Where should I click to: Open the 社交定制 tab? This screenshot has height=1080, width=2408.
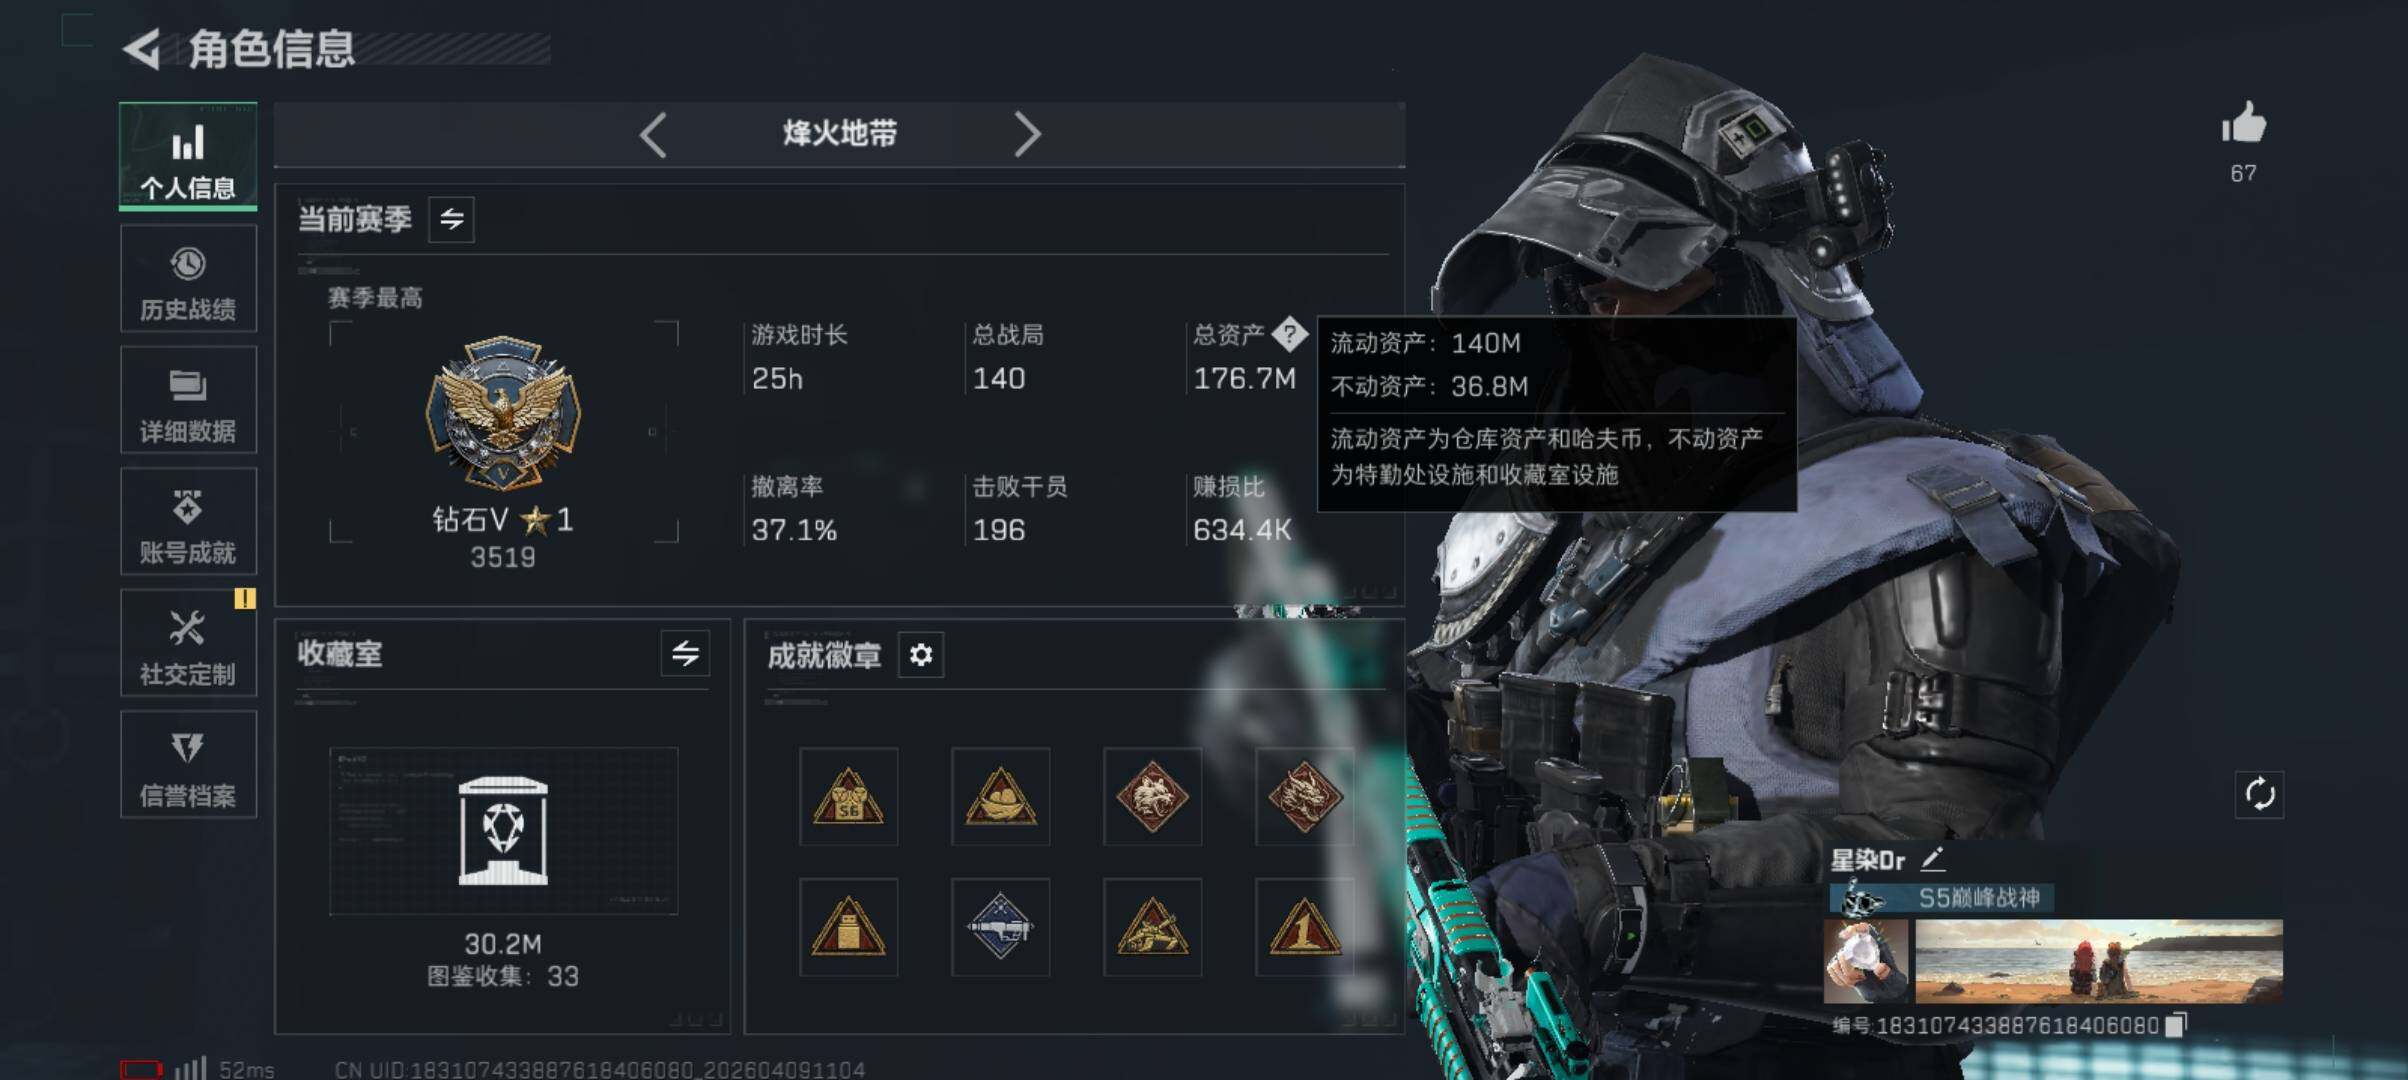pyautogui.click(x=188, y=643)
